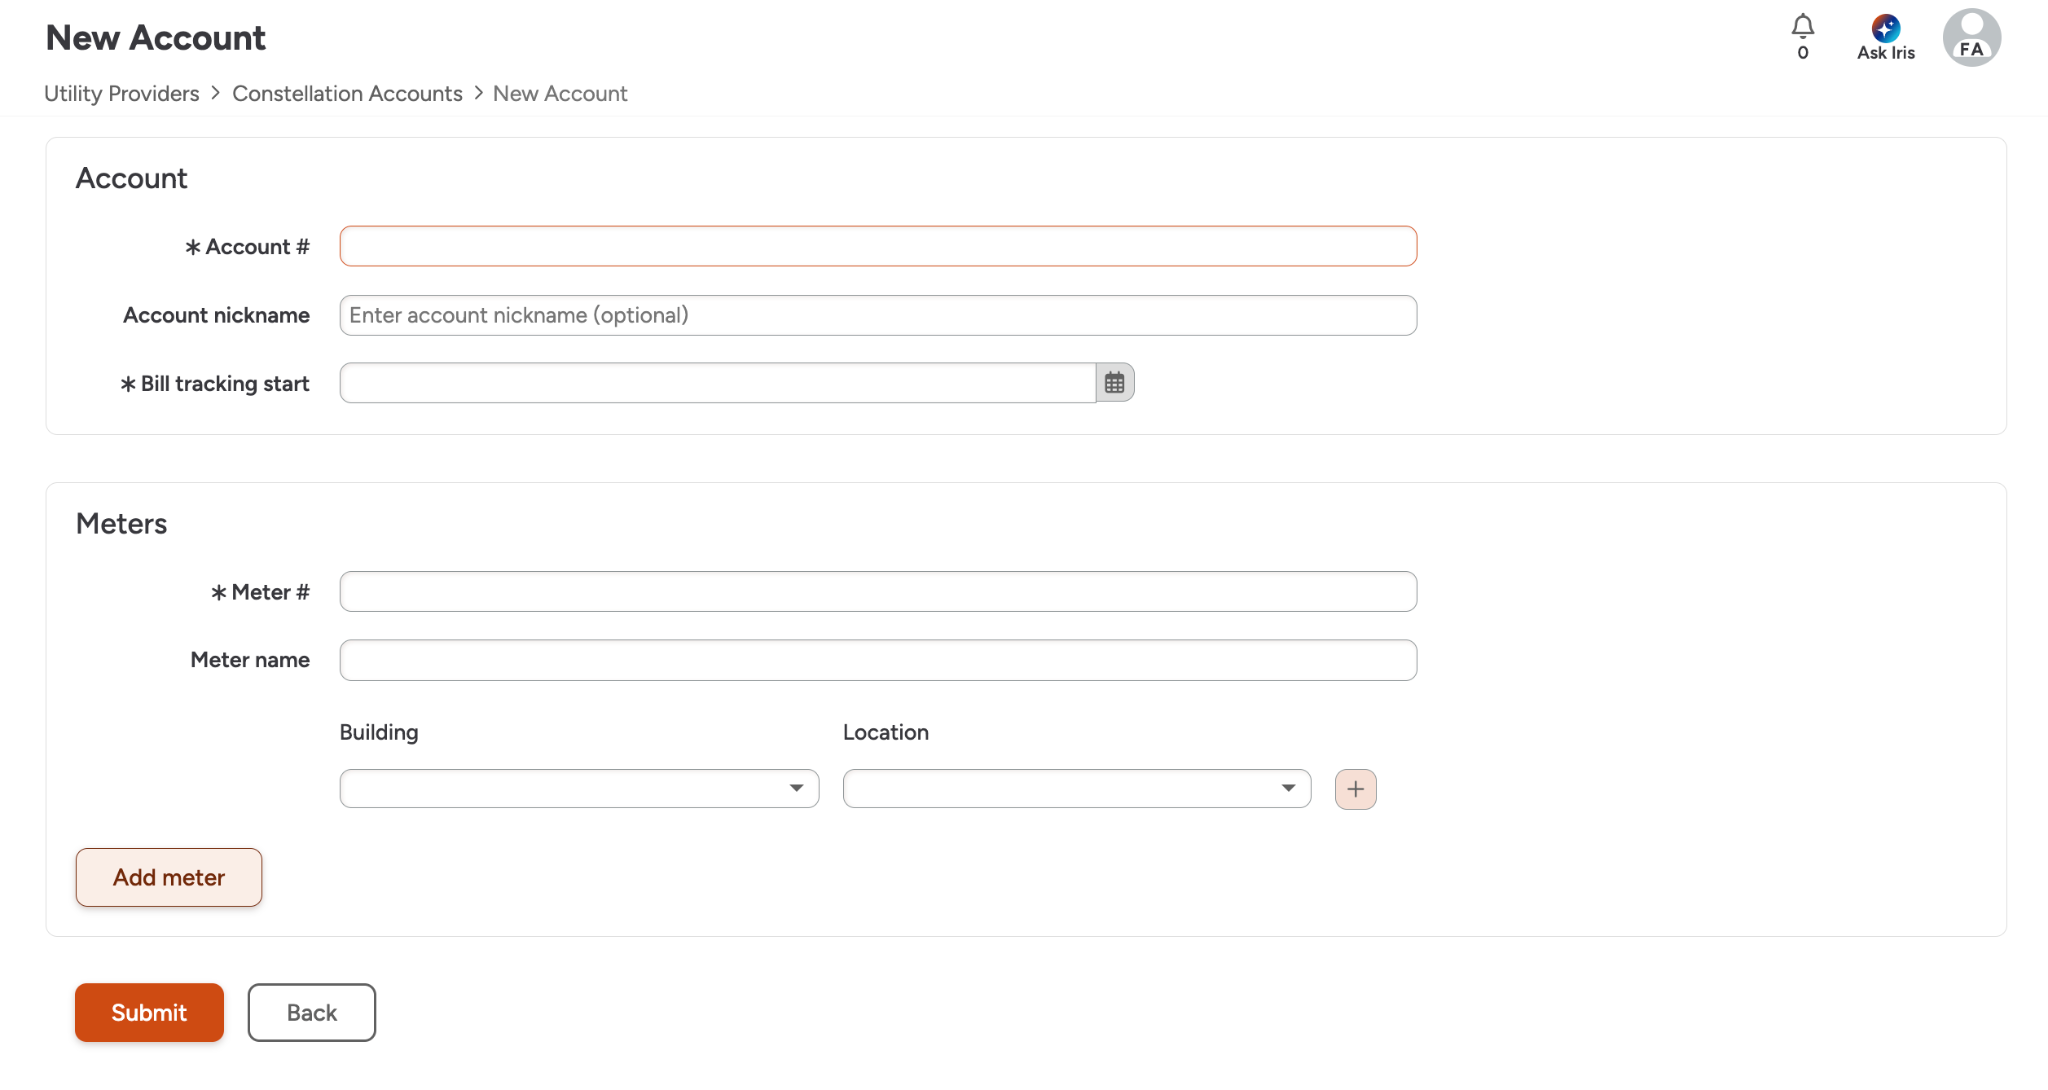Screen dimensions: 2048x1090
Task: Submit the new account form
Action: tap(149, 1012)
